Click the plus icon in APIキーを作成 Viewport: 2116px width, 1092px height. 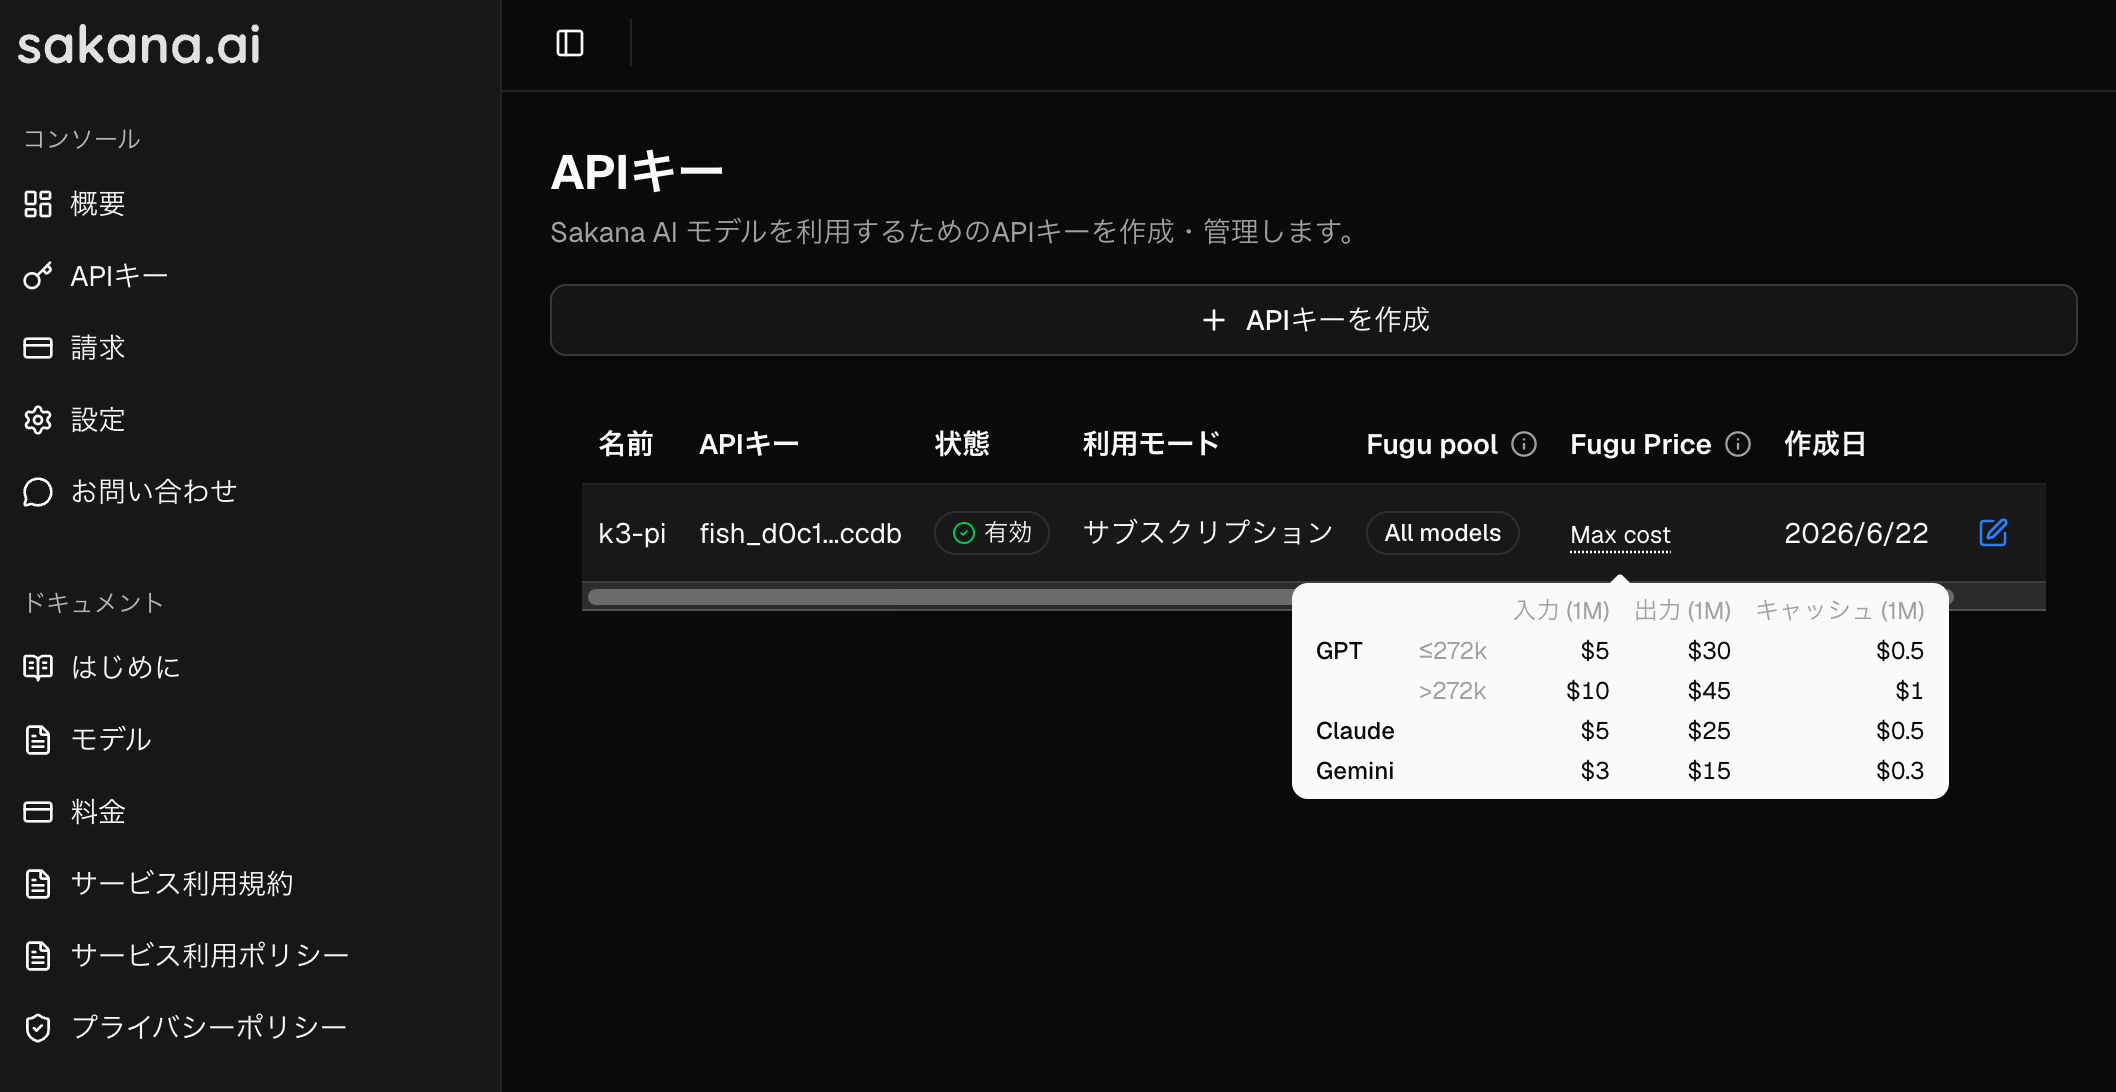[1213, 320]
